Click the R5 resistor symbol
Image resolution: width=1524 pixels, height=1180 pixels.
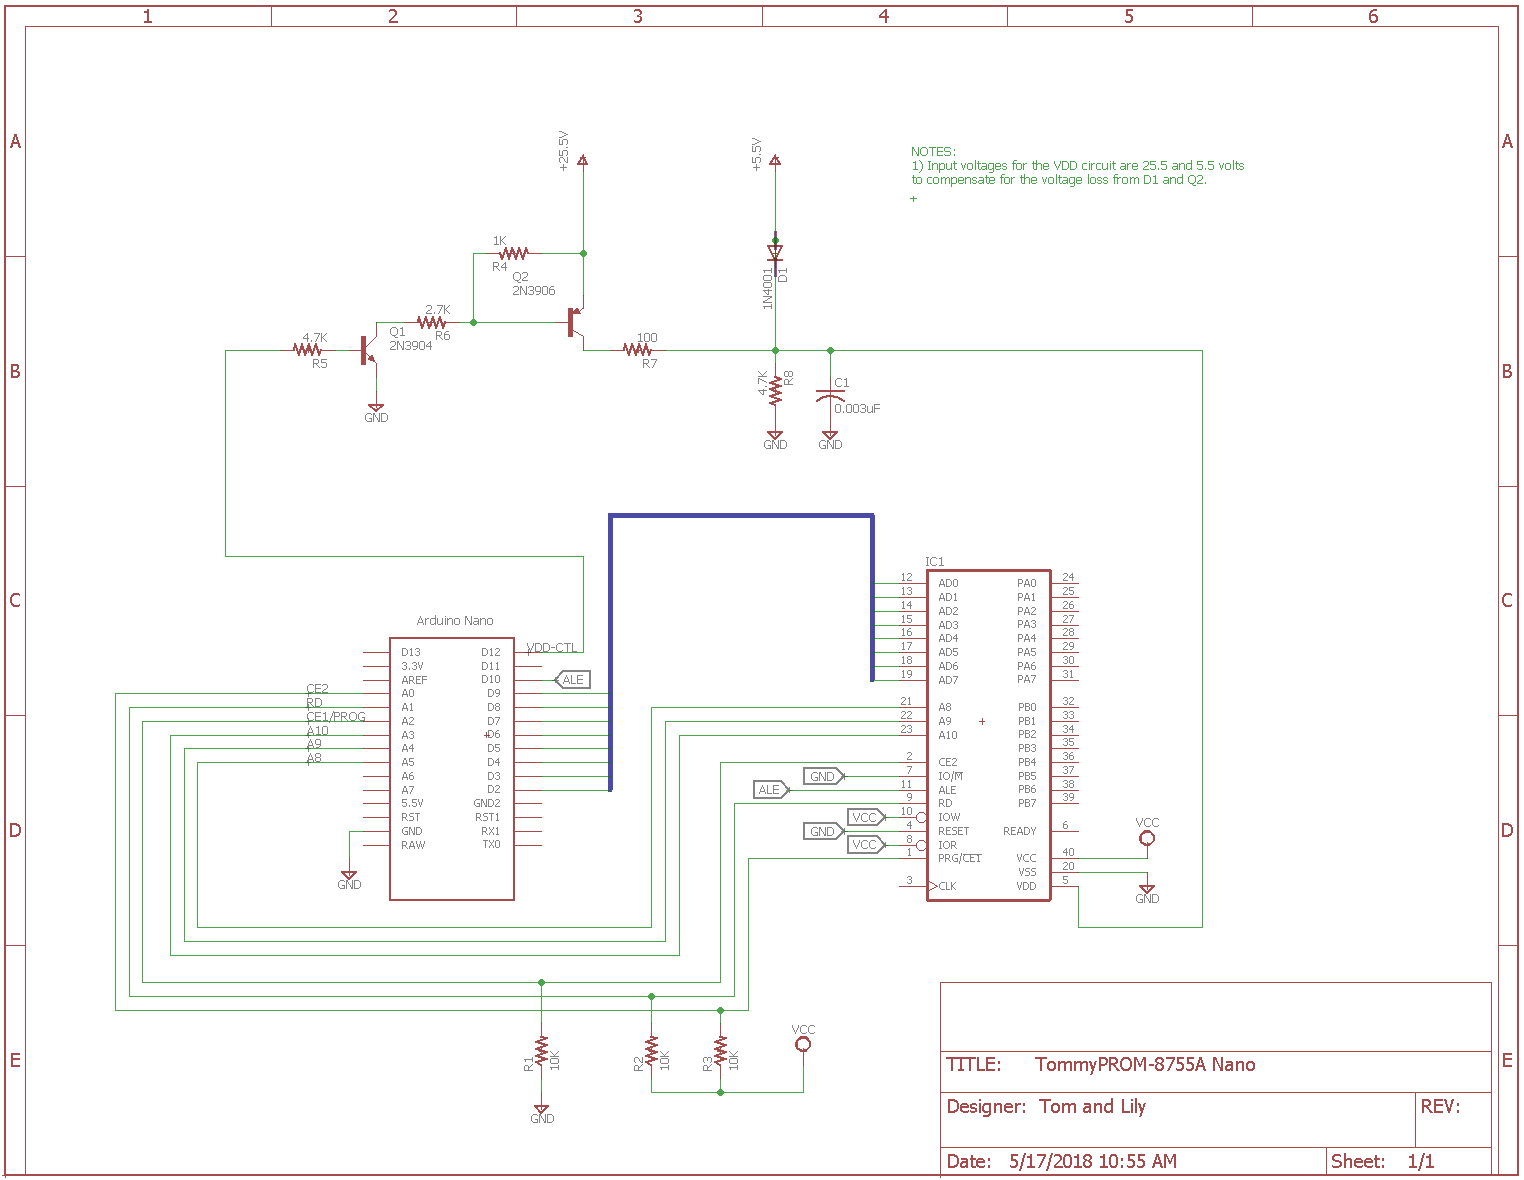click(x=308, y=350)
